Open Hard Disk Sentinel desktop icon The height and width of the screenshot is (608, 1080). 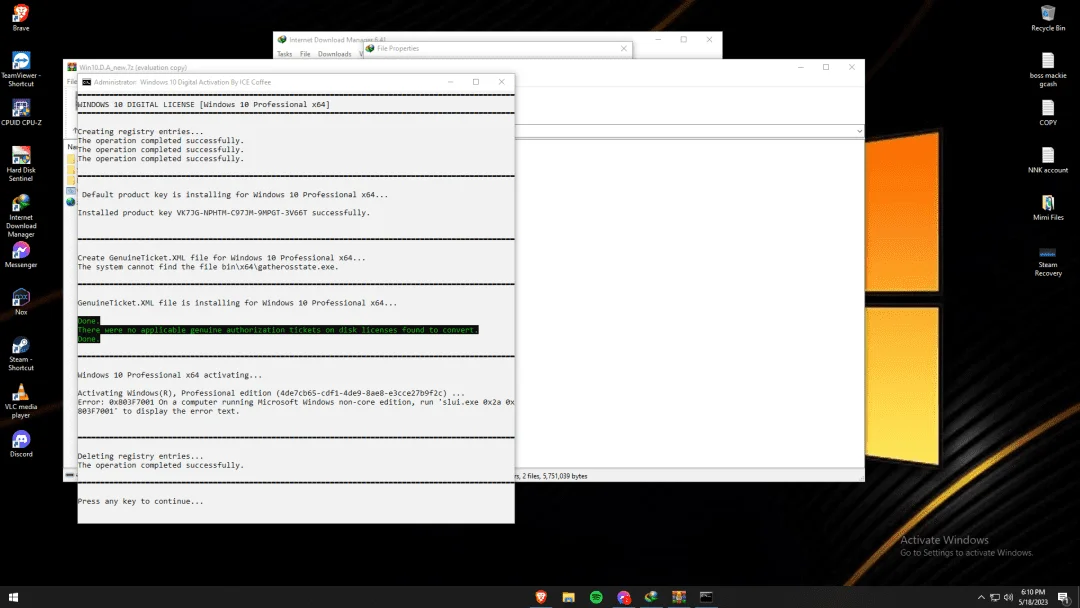click(21, 164)
